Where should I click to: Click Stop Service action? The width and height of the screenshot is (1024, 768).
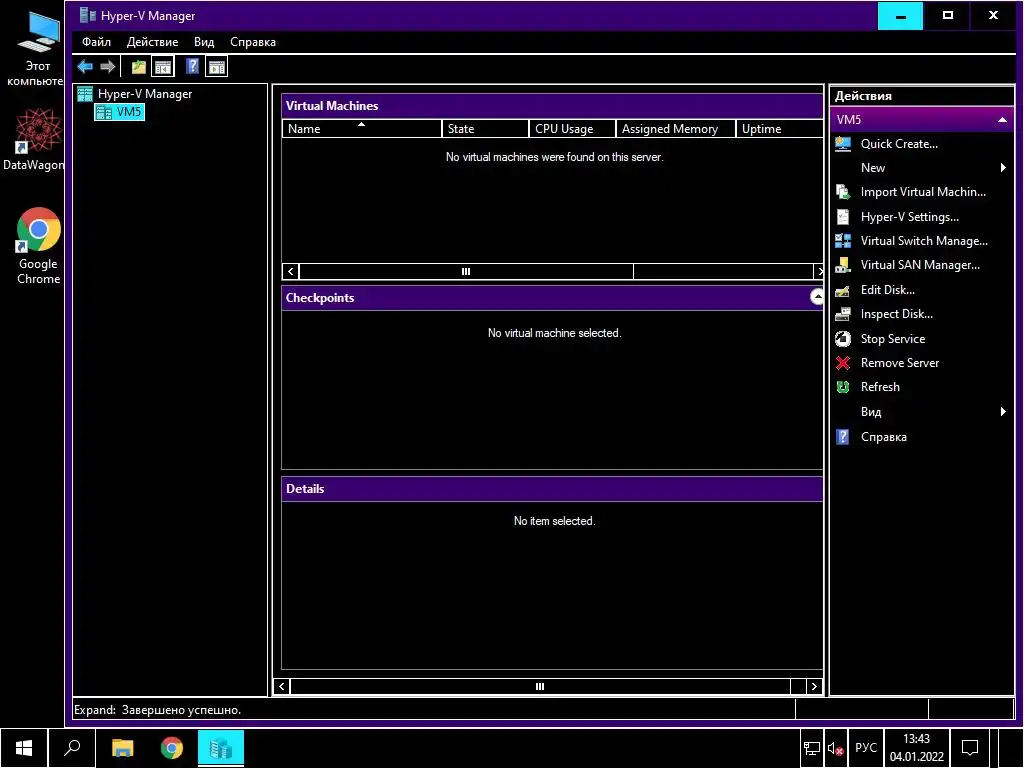click(x=892, y=339)
